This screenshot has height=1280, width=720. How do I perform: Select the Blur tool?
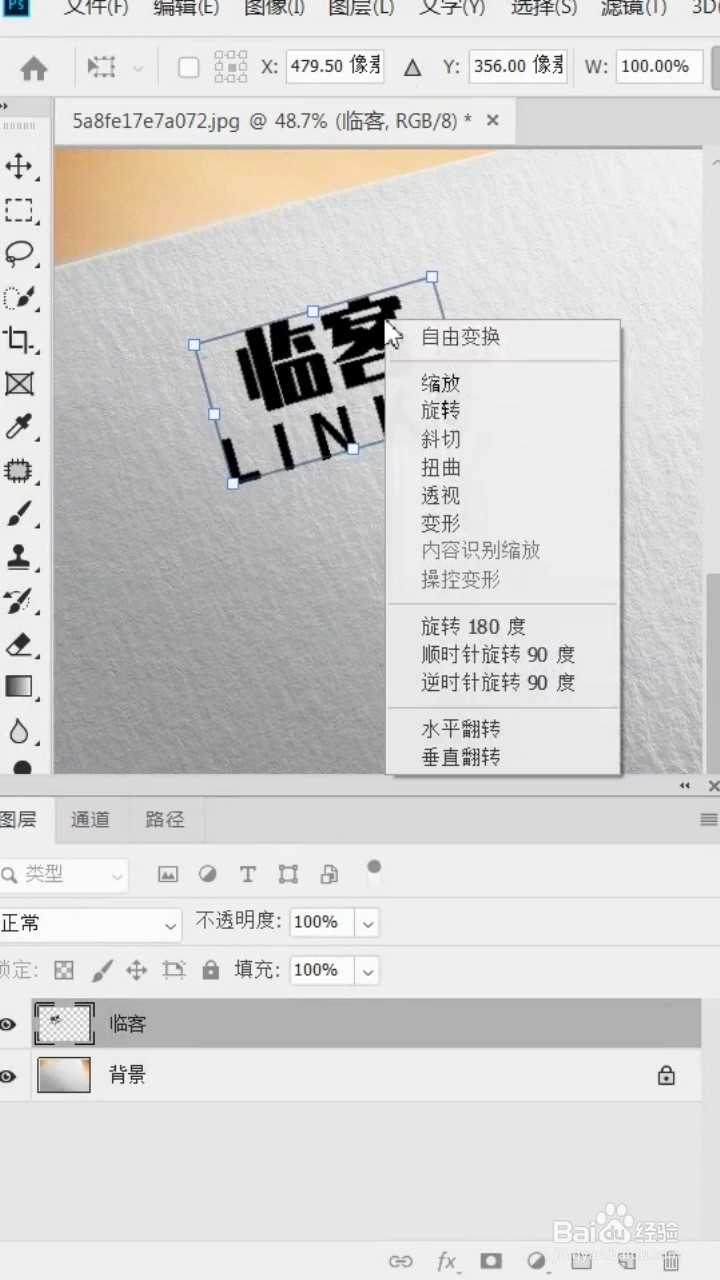[x=19, y=731]
